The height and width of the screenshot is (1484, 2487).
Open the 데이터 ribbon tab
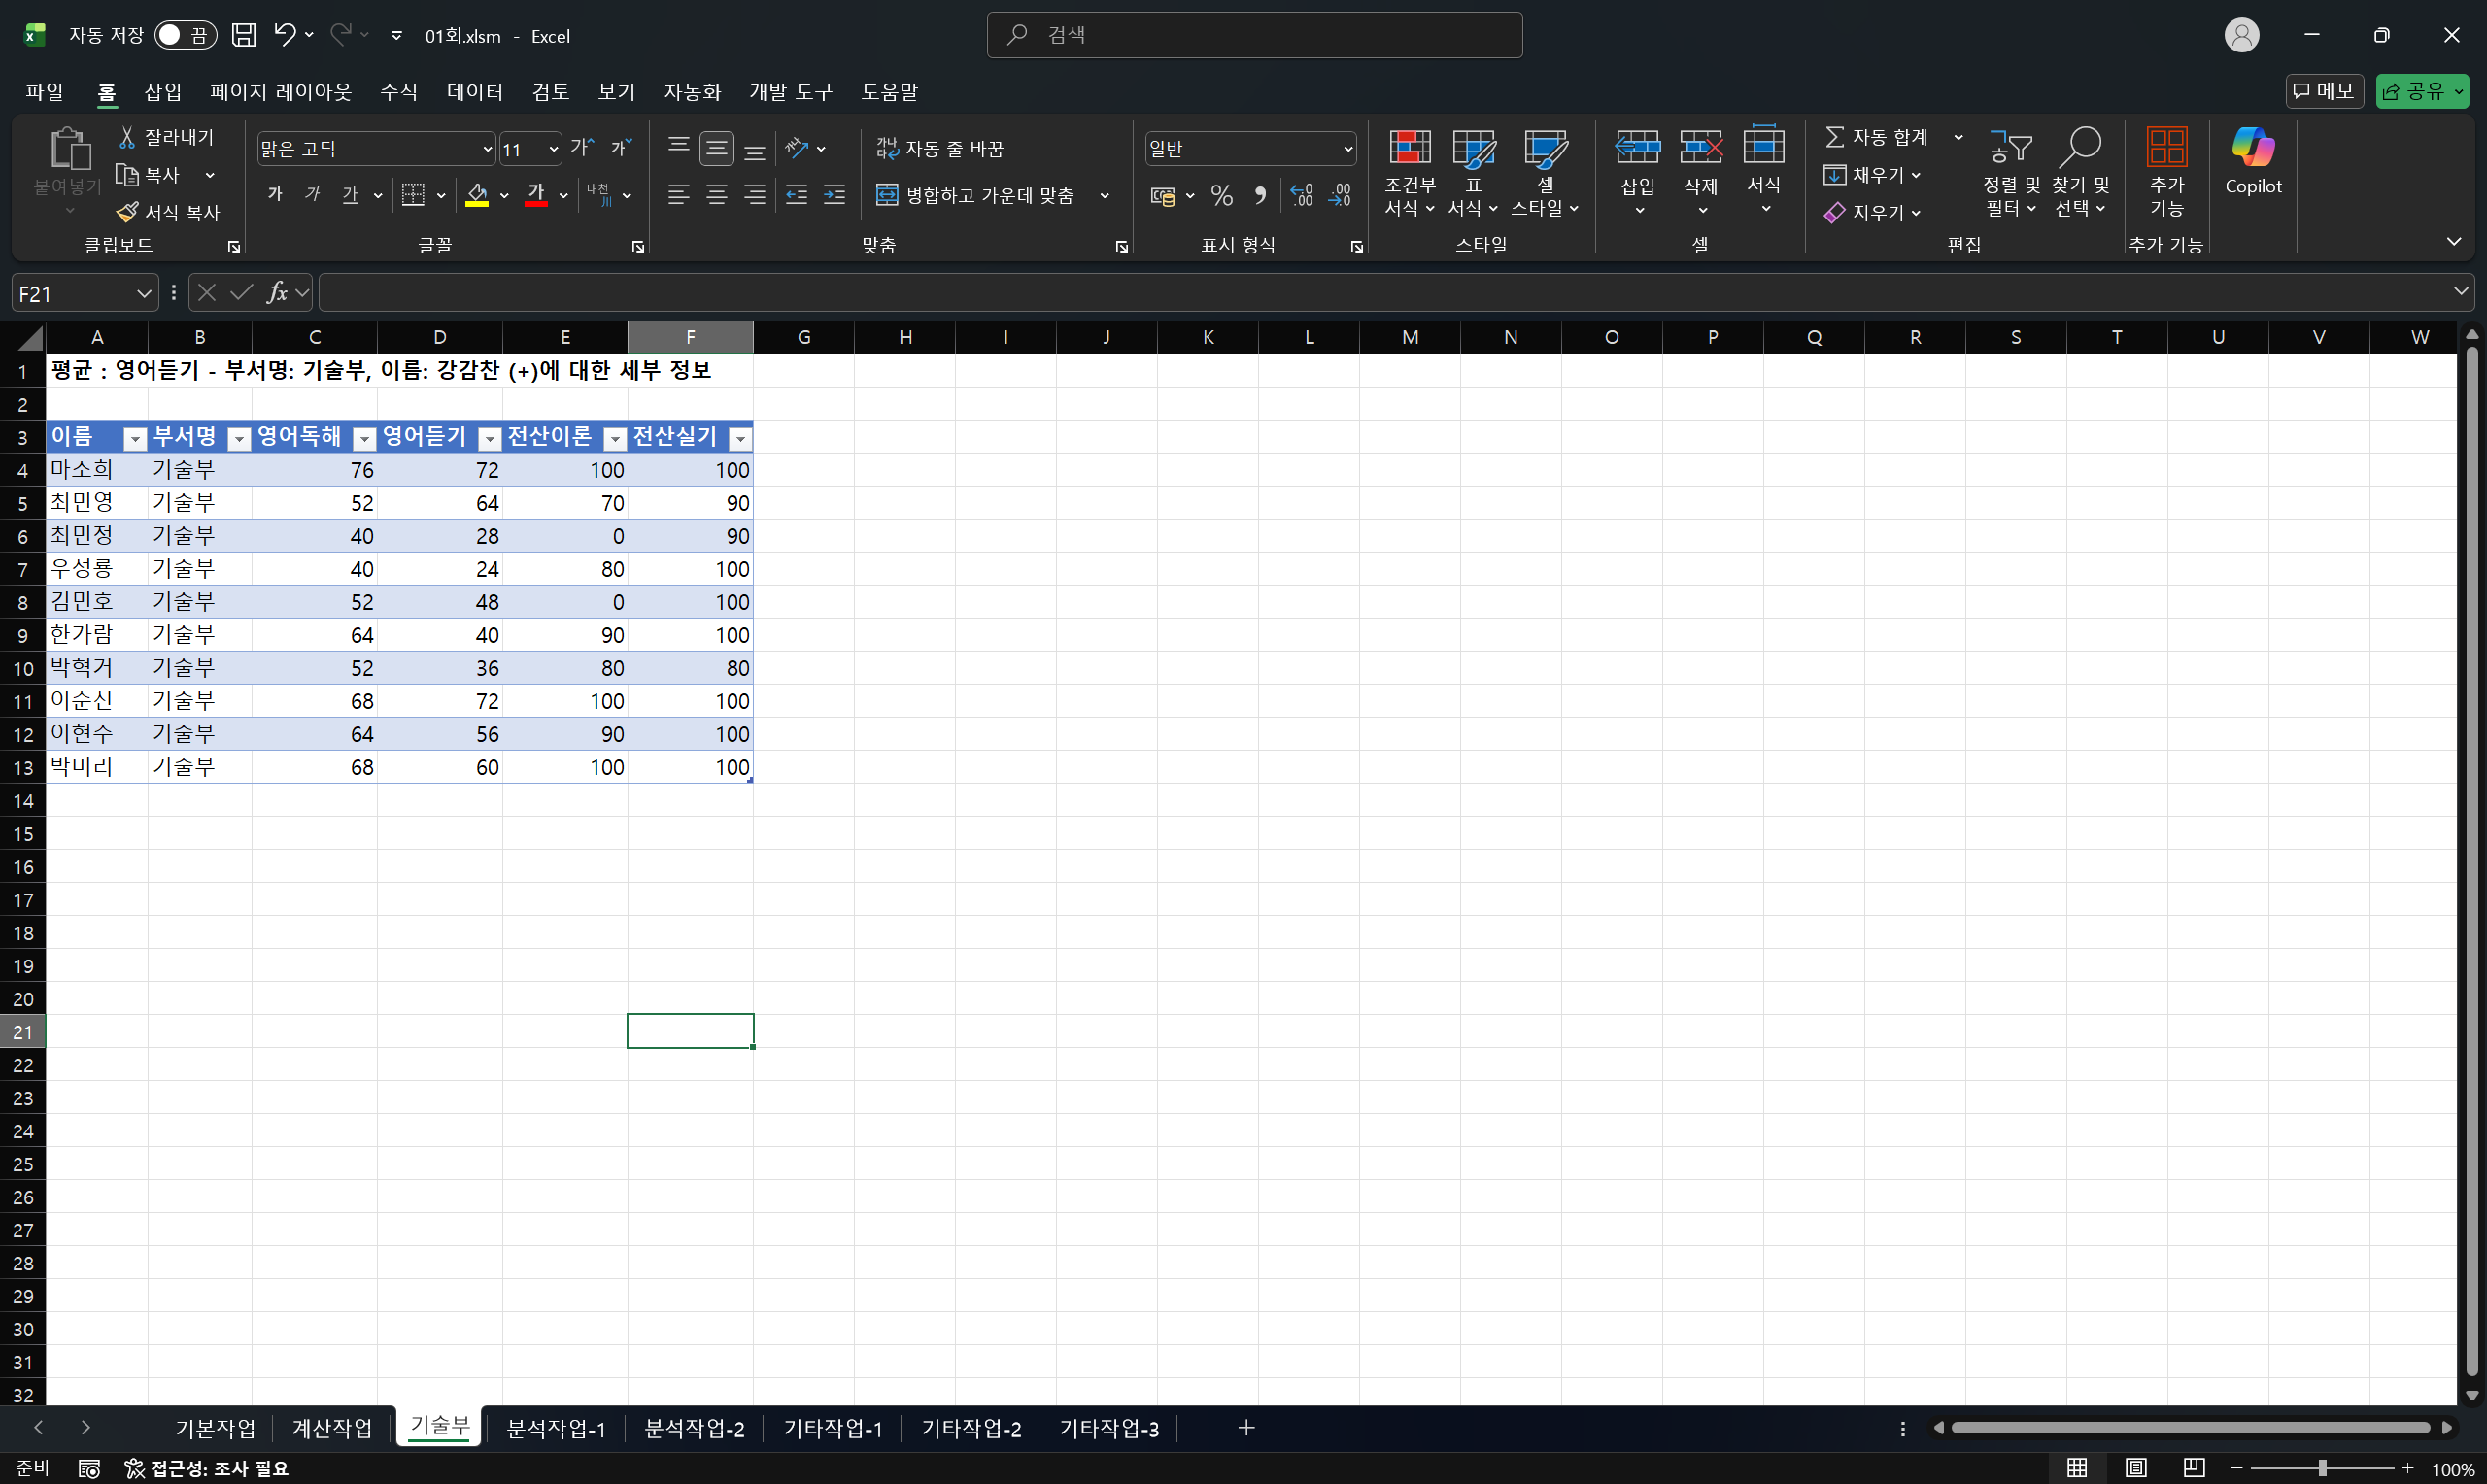coord(474,92)
